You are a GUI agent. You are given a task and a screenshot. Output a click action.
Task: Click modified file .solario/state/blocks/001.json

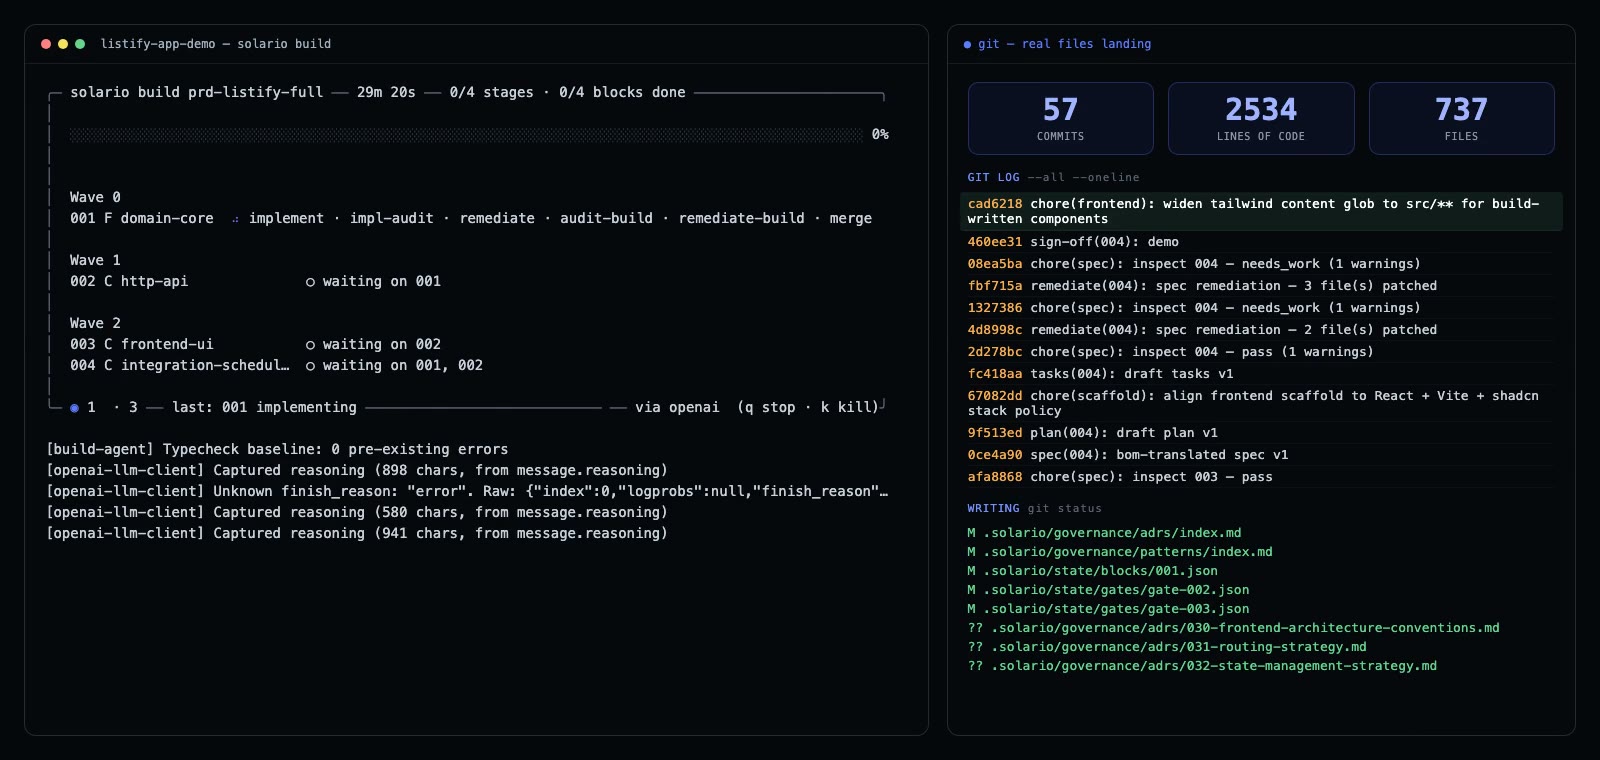pyautogui.click(x=1092, y=571)
